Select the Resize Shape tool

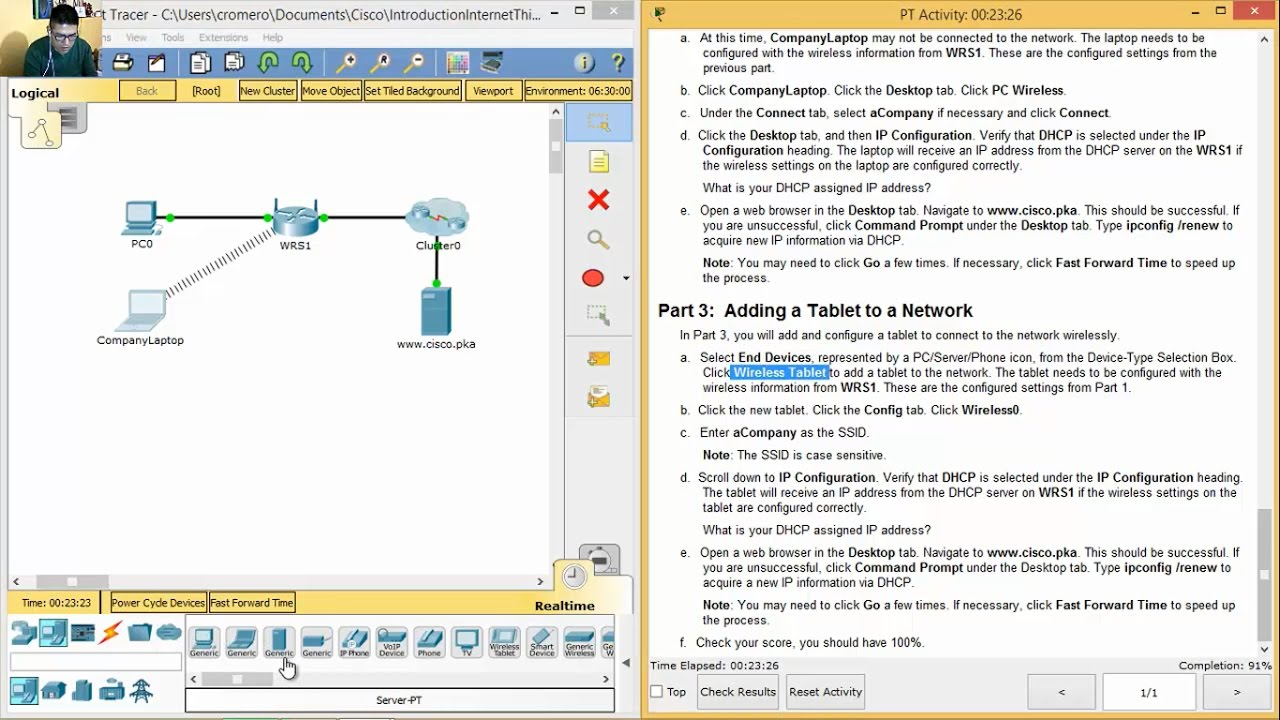point(598,315)
